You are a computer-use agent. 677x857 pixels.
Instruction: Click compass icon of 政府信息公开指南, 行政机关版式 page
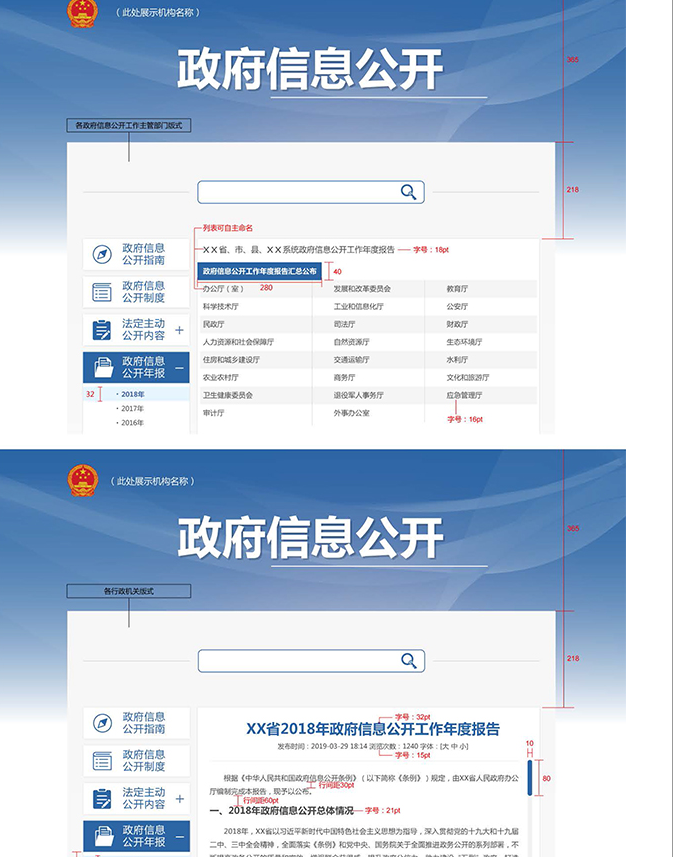pyautogui.click(x=102, y=723)
